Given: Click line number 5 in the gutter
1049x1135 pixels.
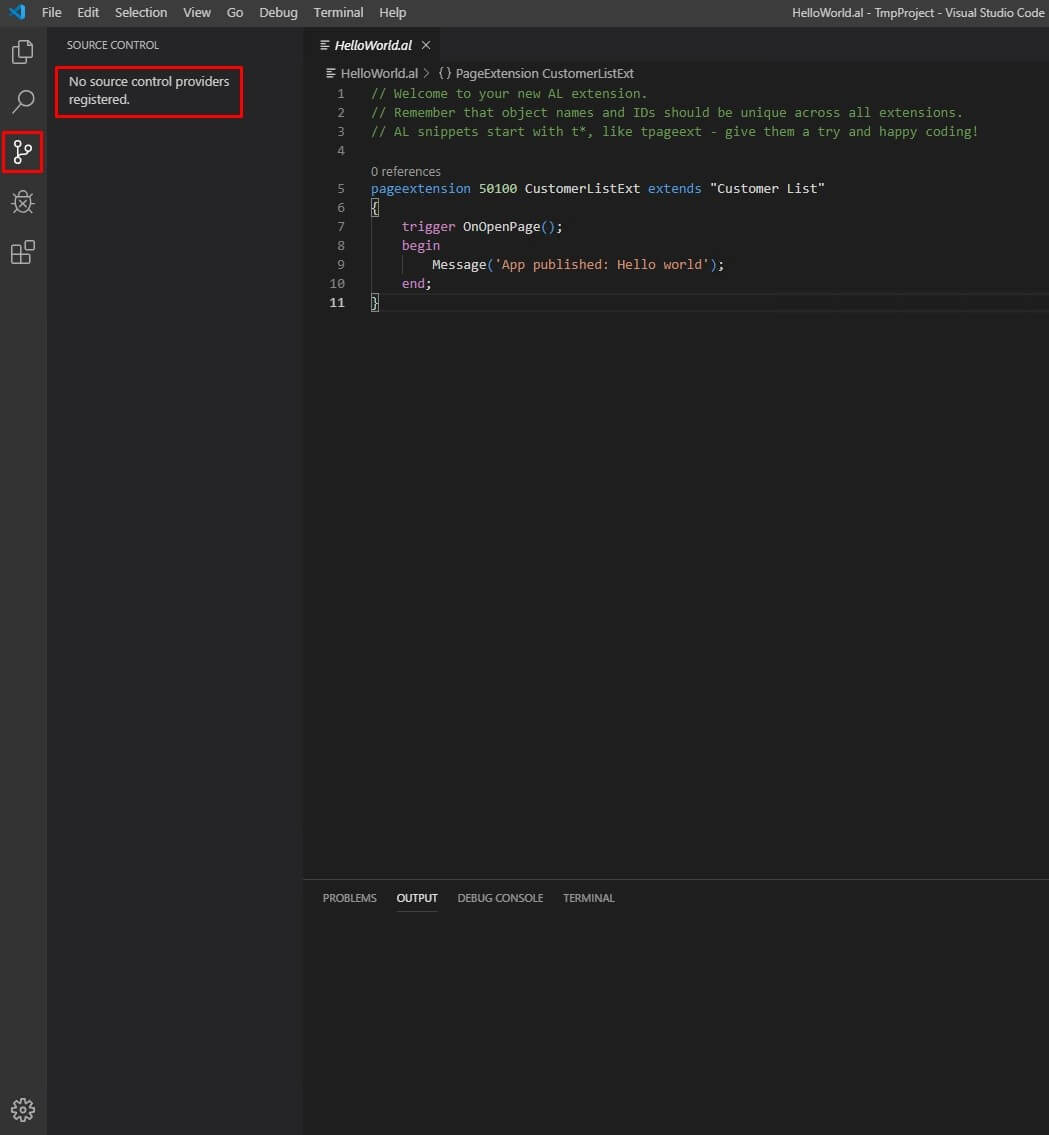Looking at the screenshot, I should 341,188.
